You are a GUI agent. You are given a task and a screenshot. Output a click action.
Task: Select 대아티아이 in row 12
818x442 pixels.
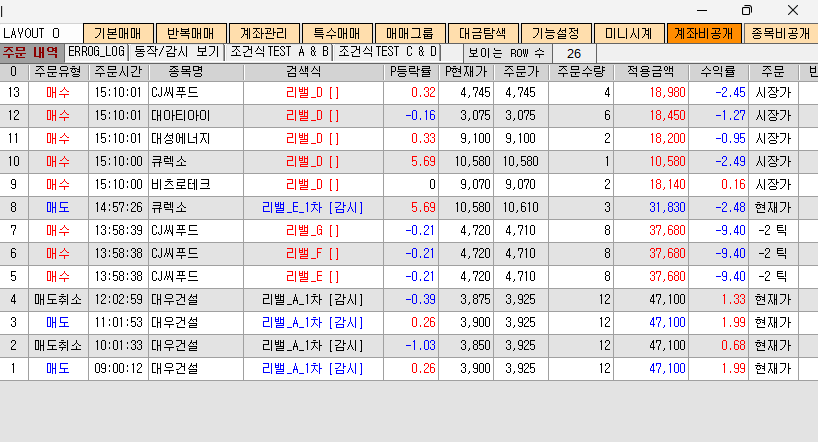(x=180, y=116)
